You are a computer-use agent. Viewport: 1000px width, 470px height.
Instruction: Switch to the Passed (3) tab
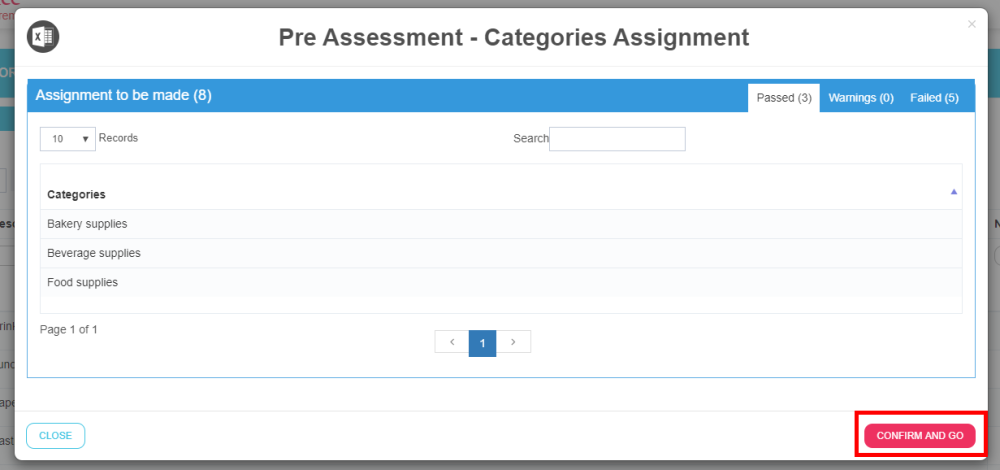click(x=784, y=98)
